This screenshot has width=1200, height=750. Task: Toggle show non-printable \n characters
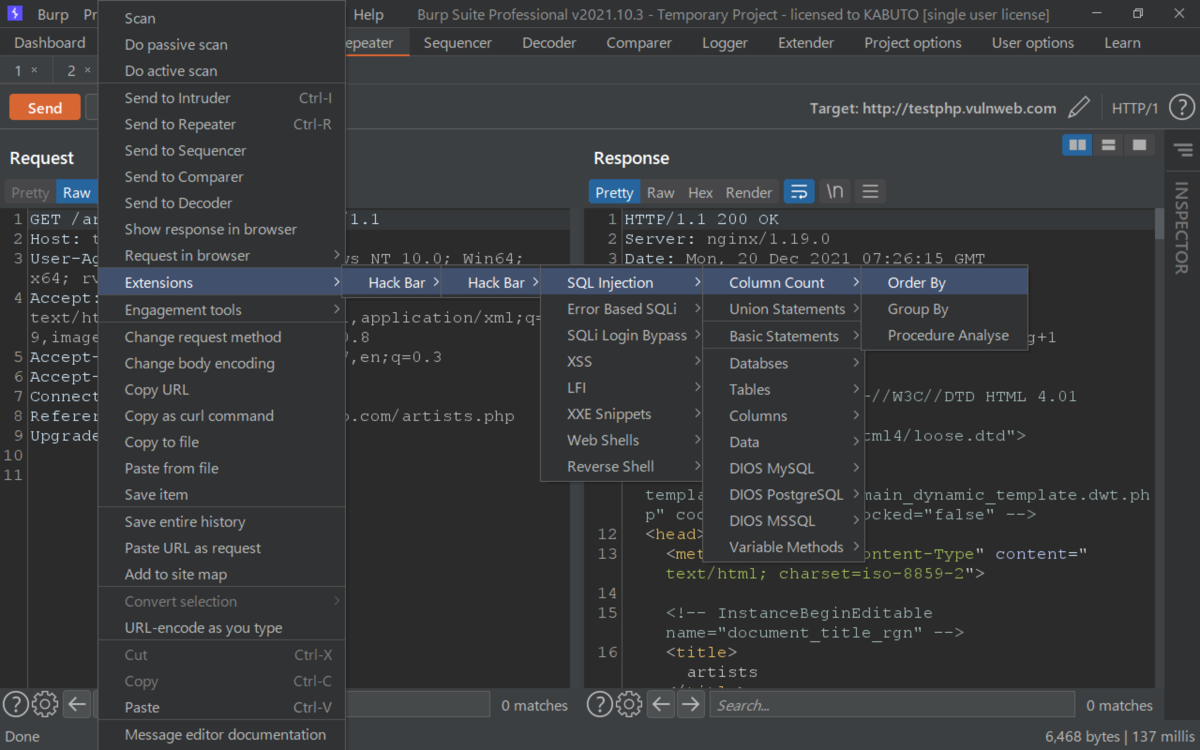(x=834, y=192)
